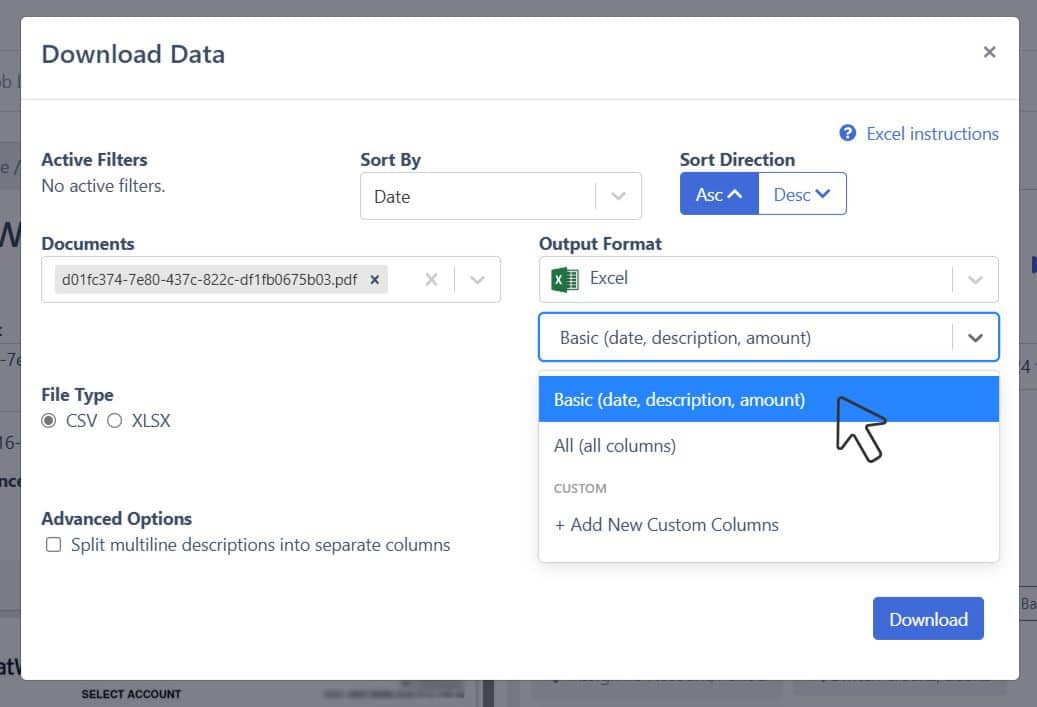Clear all selected documents
The width and height of the screenshot is (1037, 707).
point(431,280)
